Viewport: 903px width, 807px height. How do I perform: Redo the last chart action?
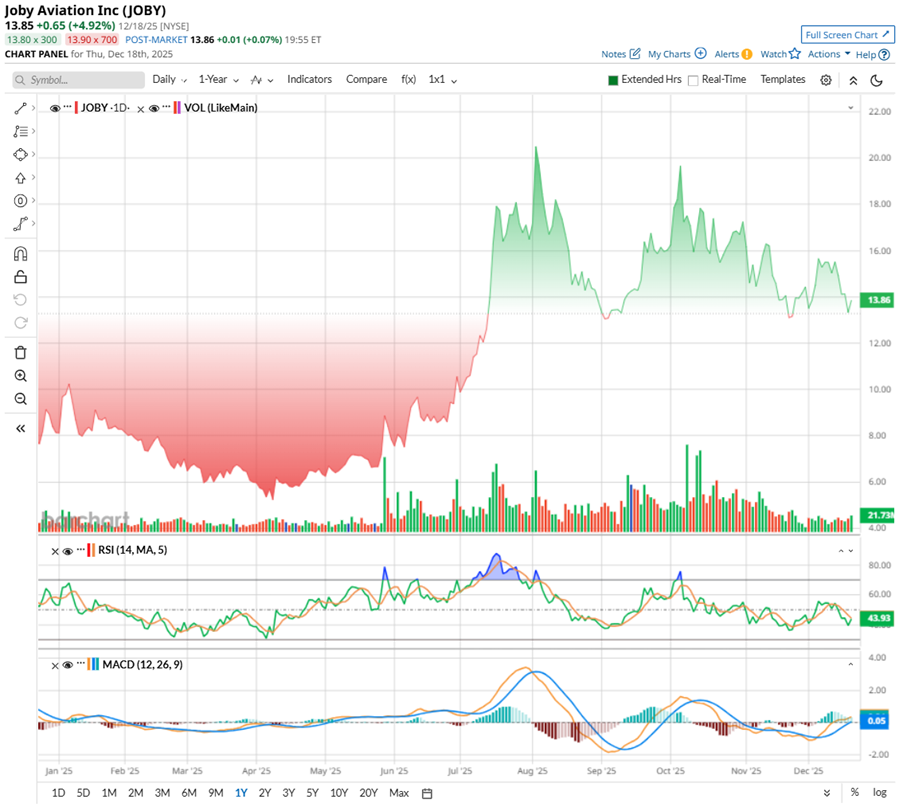coord(20,323)
